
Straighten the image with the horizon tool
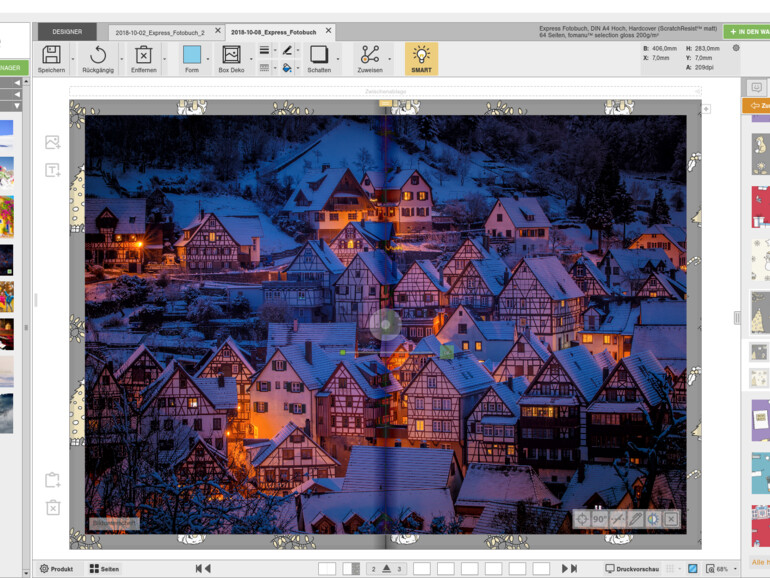click(x=618, y=519)
